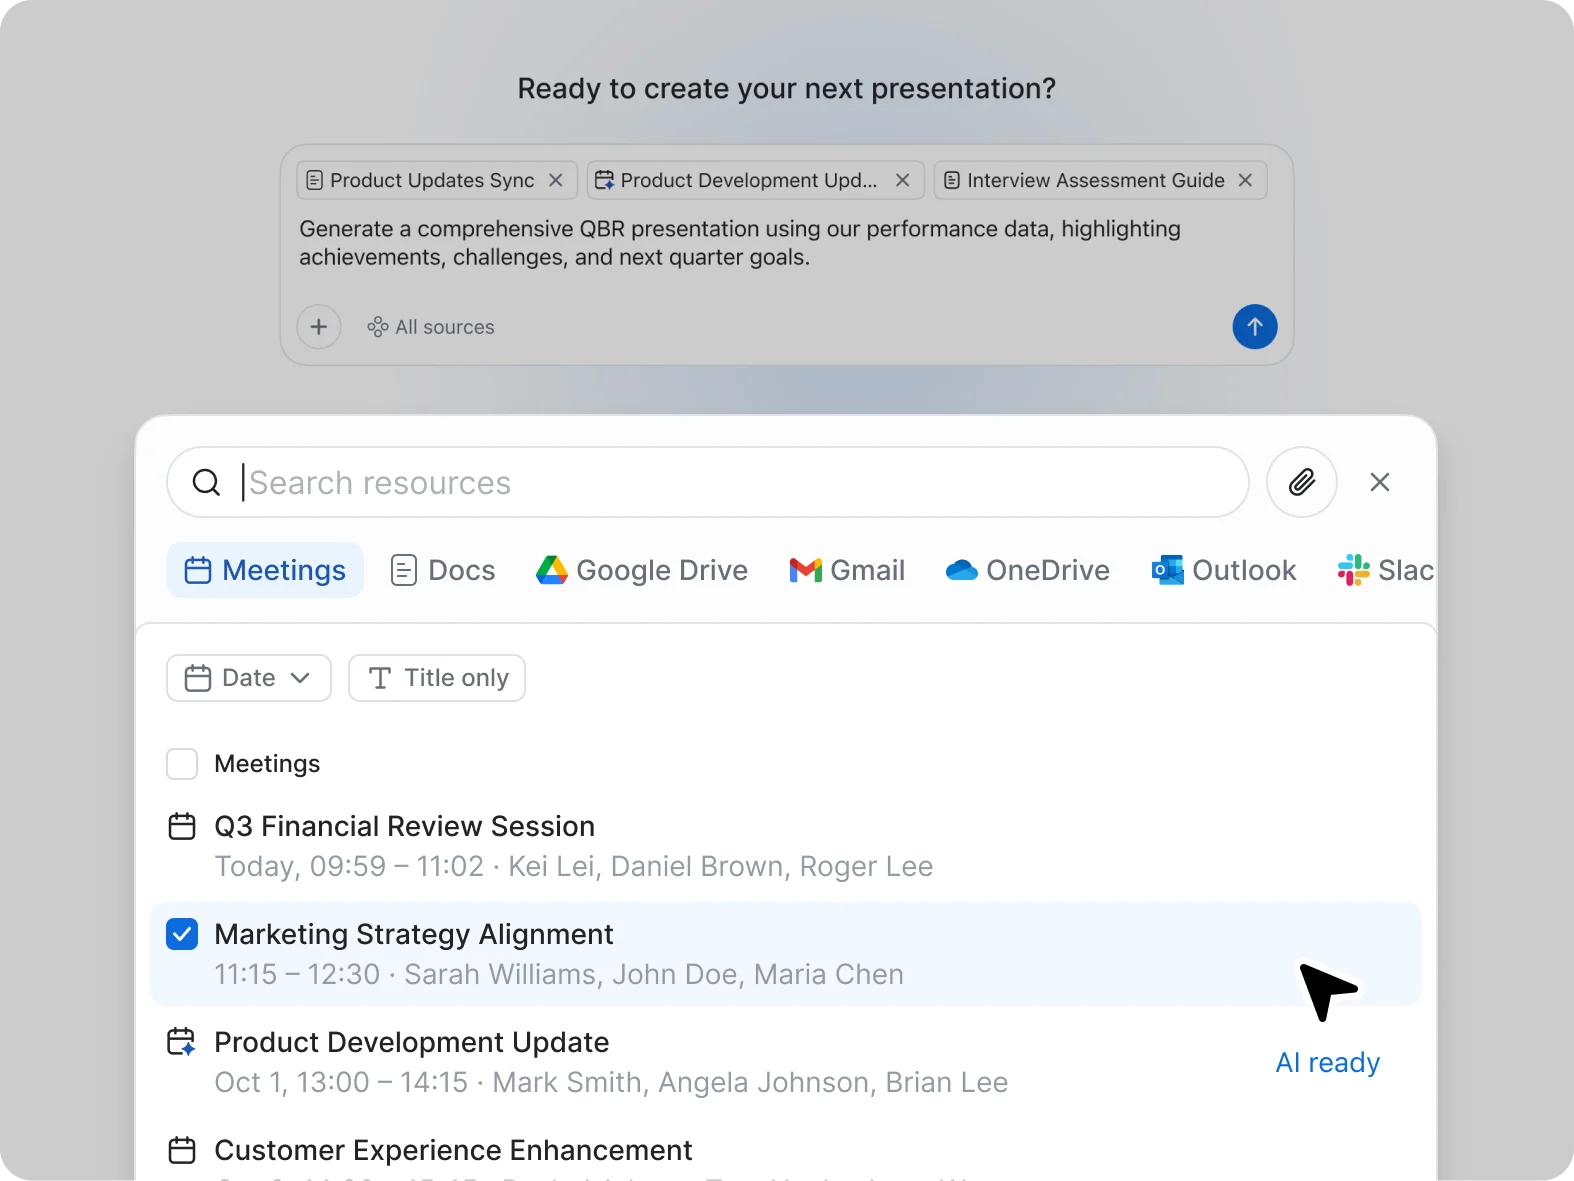The image size is (1574, 1181).
Task: Click the Gmail logo icon
Action: (x=806, y=570)
